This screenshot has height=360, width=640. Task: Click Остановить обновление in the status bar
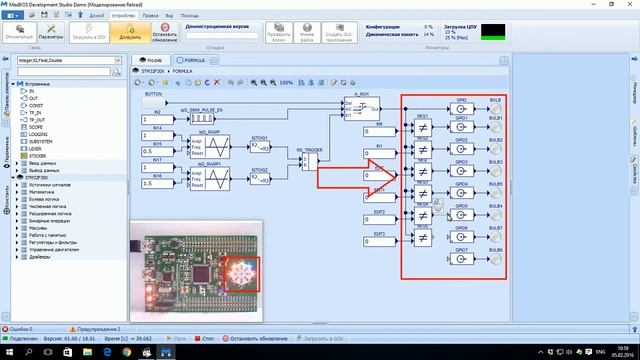pos(255,339)
